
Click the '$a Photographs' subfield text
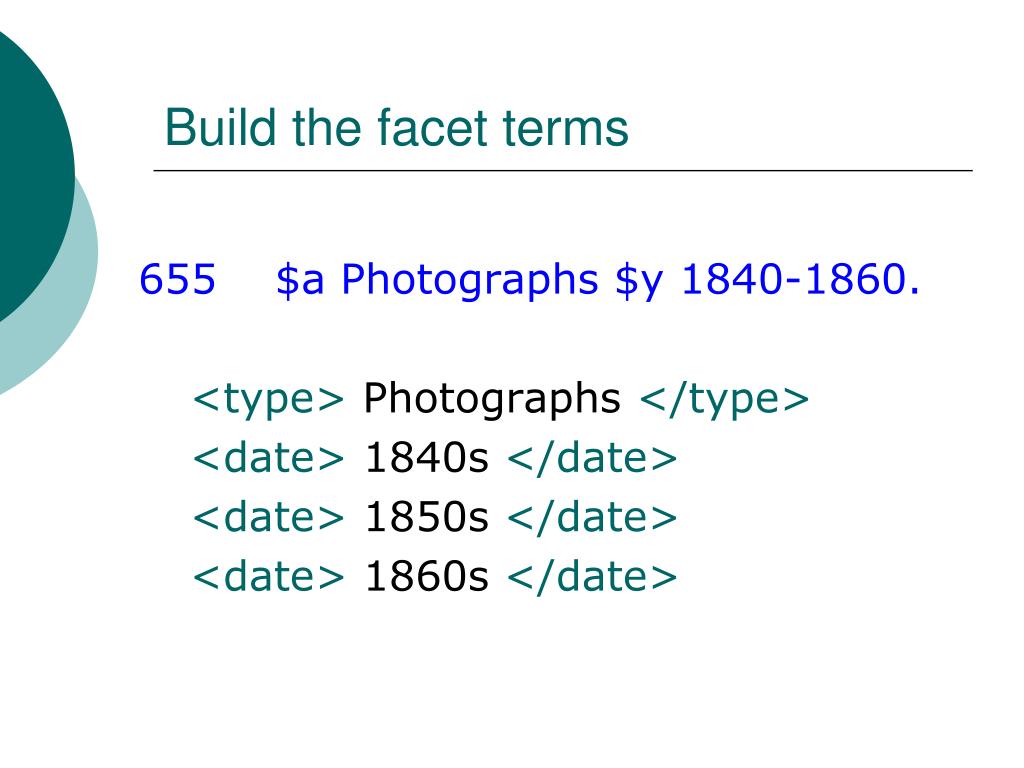[x=437, y=281]
